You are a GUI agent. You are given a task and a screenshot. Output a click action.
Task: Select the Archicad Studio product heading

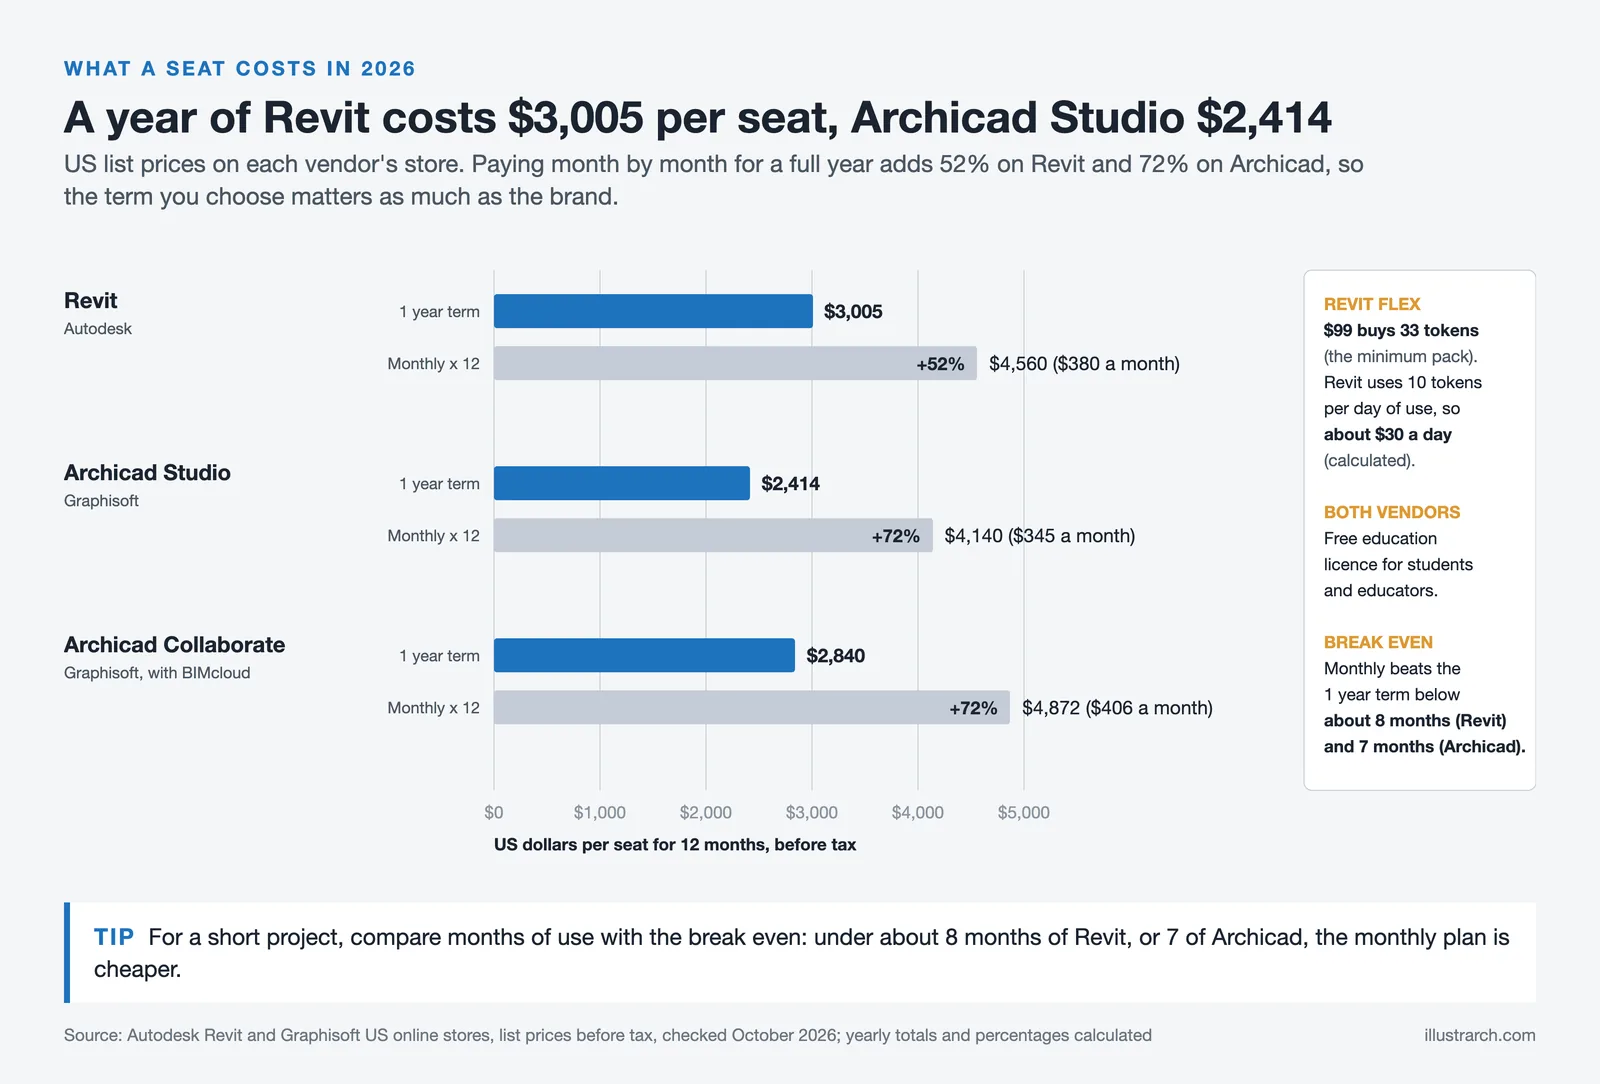[x=147, y=472]
